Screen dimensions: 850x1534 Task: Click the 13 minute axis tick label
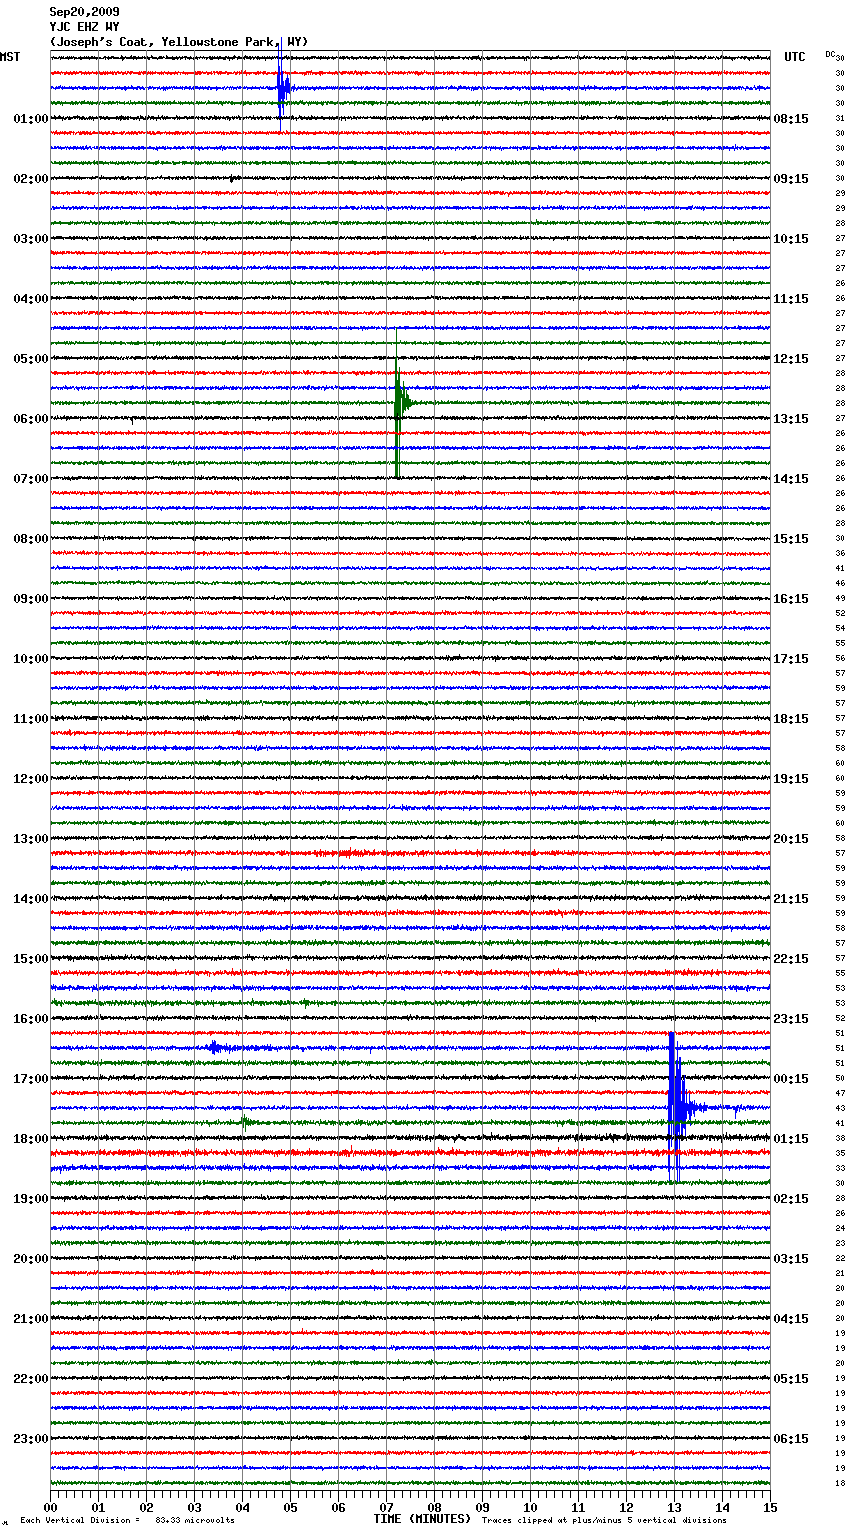(x=674, y=1507)
